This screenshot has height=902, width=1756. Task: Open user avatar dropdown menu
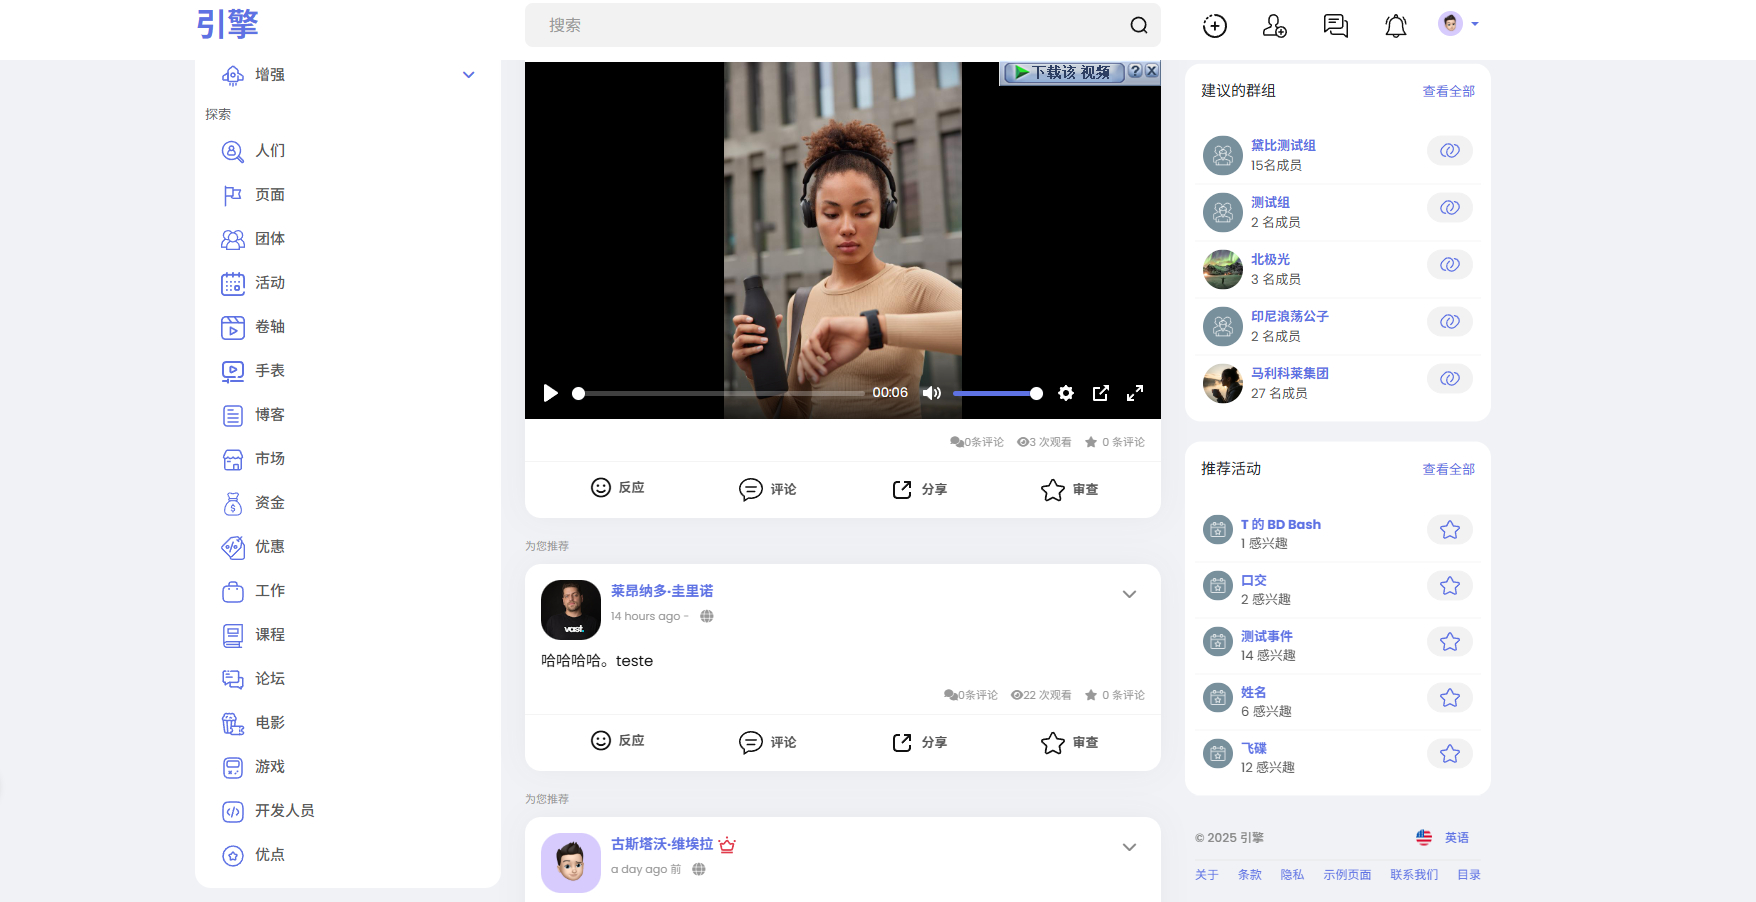pos(1458,24)
